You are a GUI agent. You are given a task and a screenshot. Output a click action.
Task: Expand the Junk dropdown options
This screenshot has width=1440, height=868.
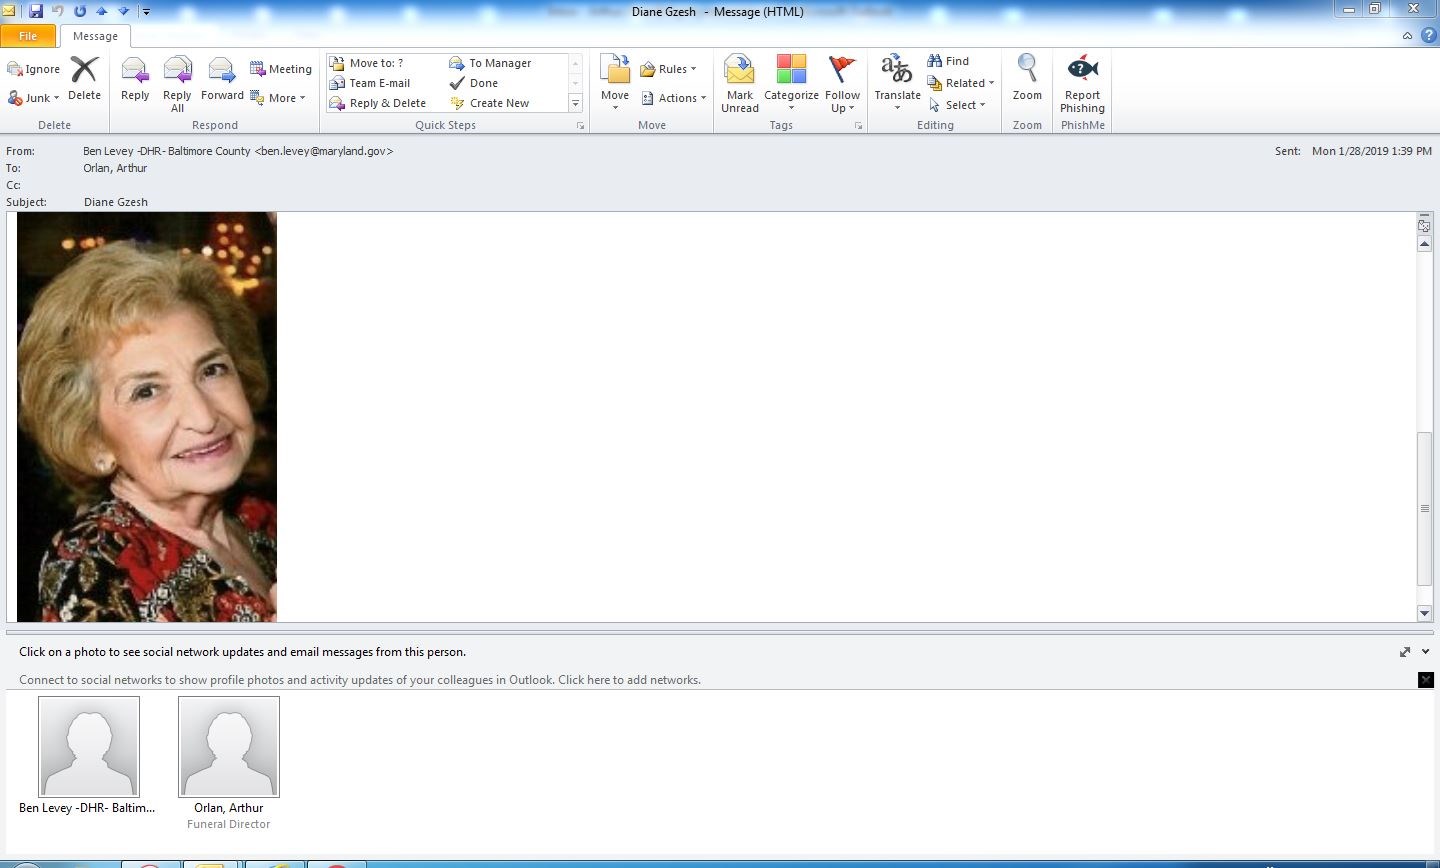click(34, 98)
